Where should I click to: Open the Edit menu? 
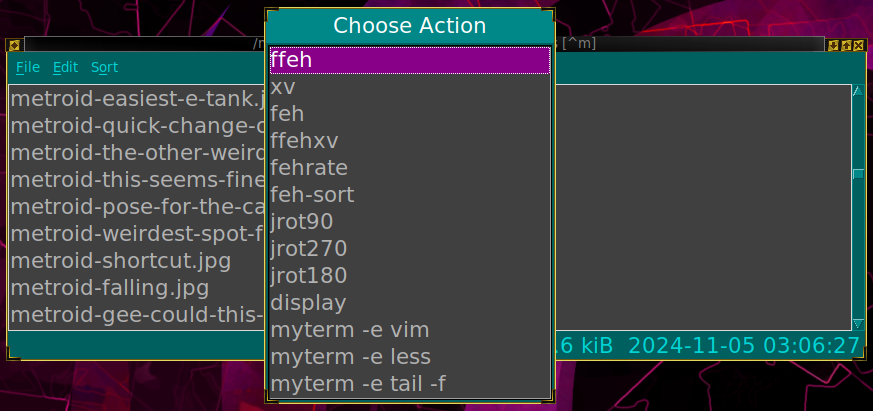(66, 68)
